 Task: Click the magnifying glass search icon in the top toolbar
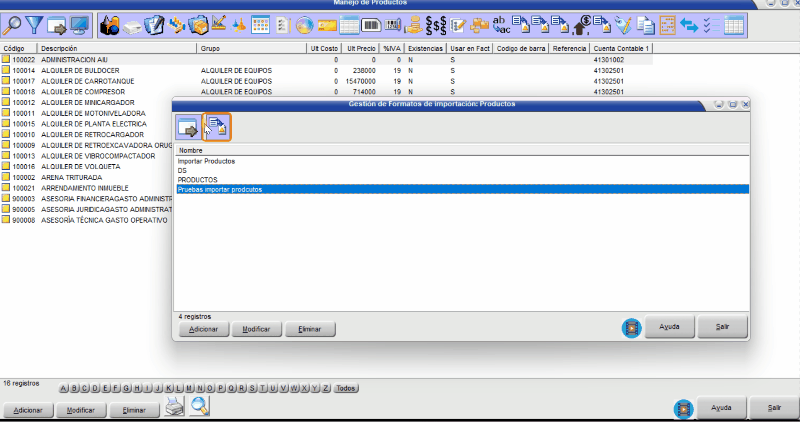[x=14, y=24]
